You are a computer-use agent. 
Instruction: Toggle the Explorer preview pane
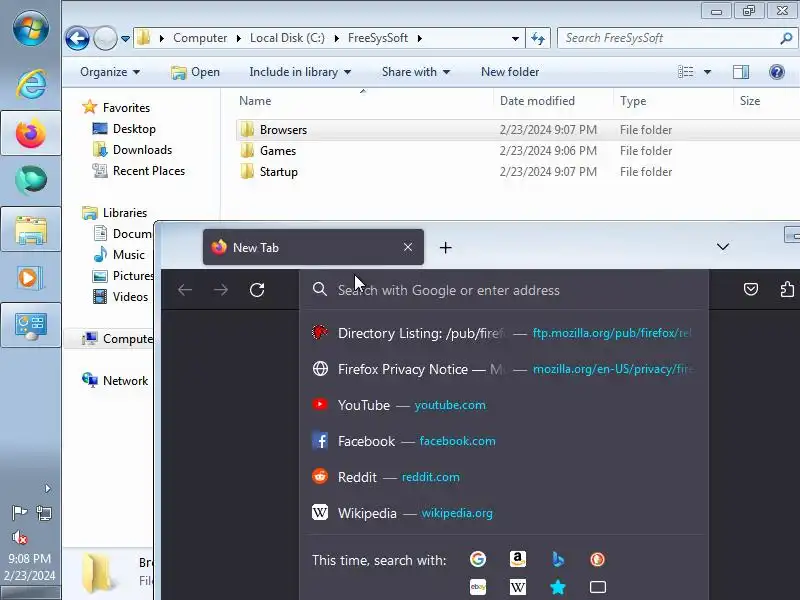[x=741, y=72]
